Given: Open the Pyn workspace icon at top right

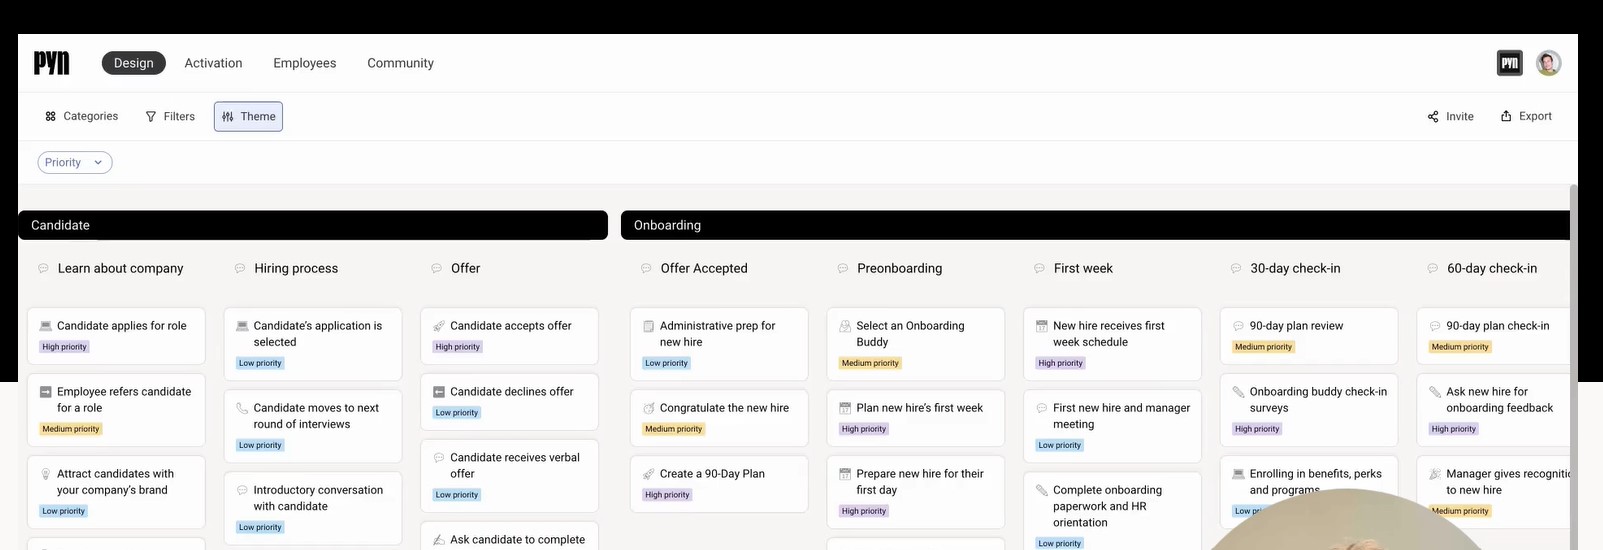Looking at the screenshot, I should (x=1509, y=63).
